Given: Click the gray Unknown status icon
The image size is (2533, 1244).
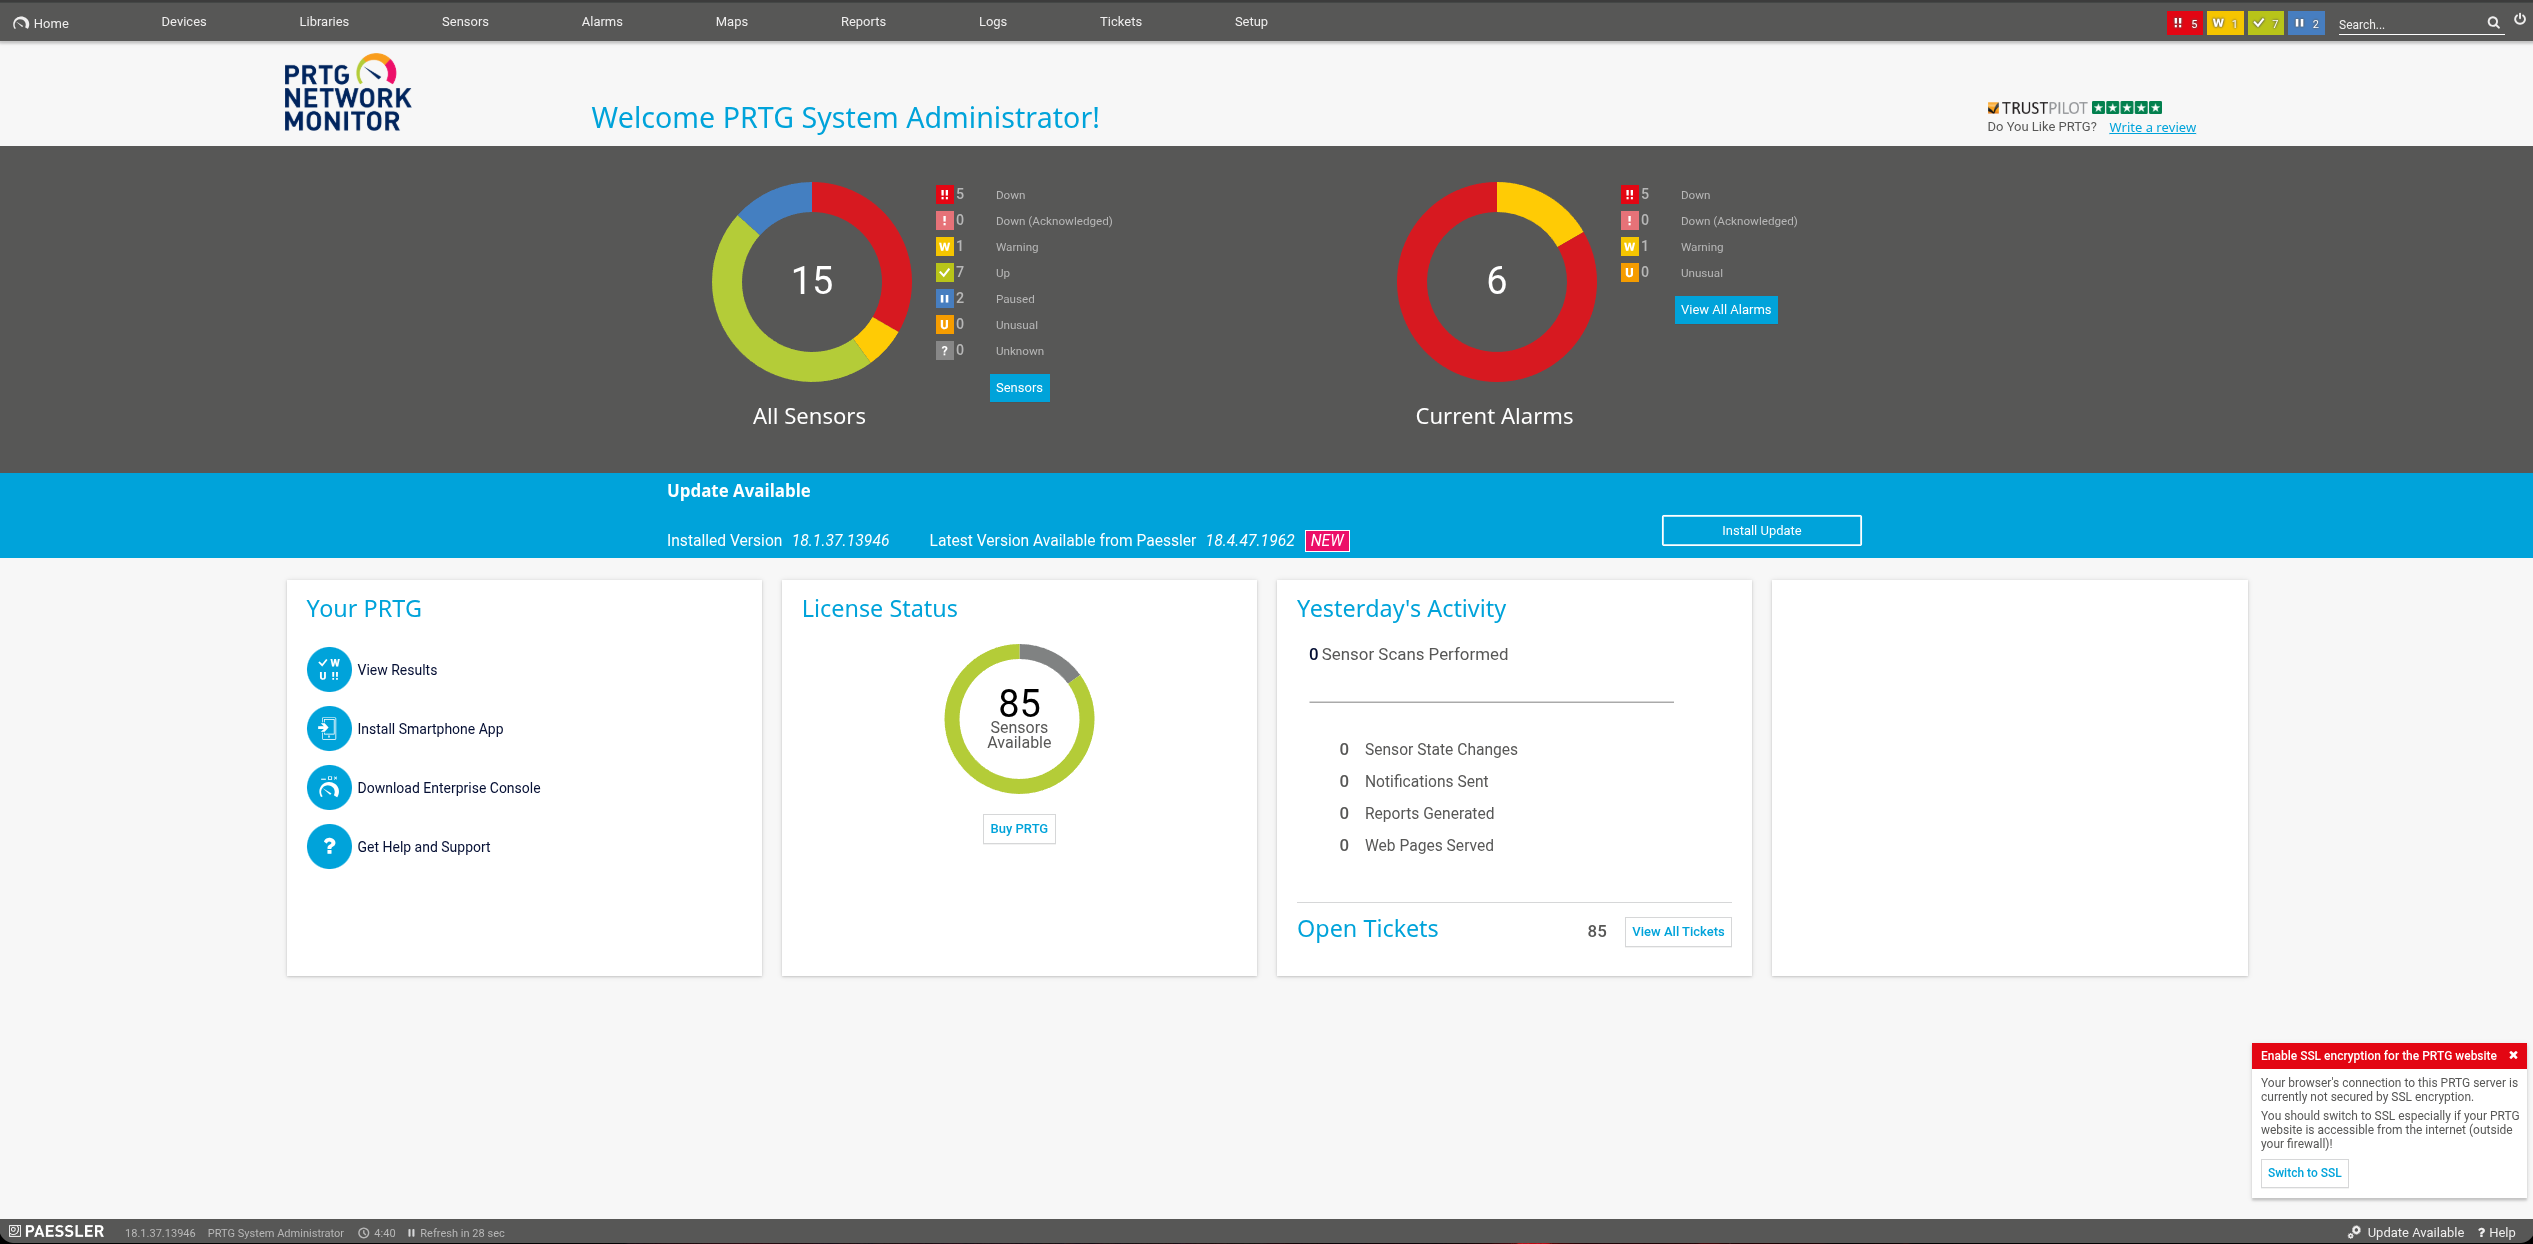Looking at the screenshot, I should pos(944,351).
